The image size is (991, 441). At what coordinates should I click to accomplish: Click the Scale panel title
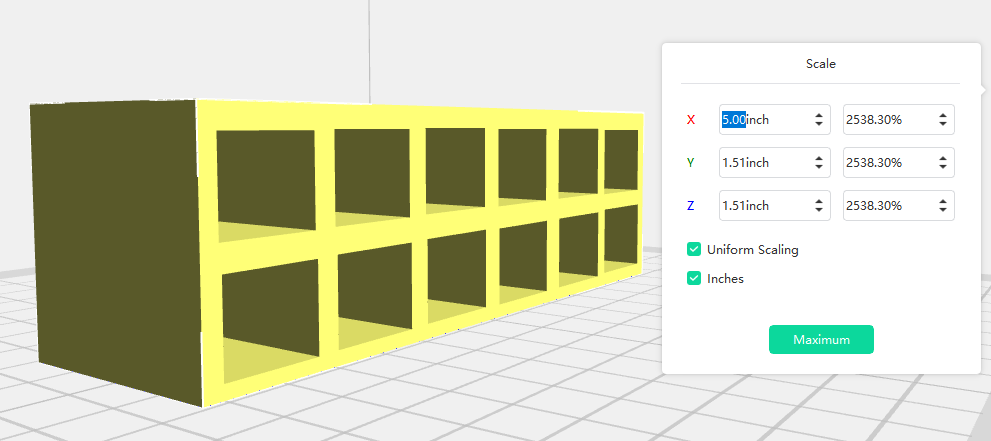click(x=820, y=64)
